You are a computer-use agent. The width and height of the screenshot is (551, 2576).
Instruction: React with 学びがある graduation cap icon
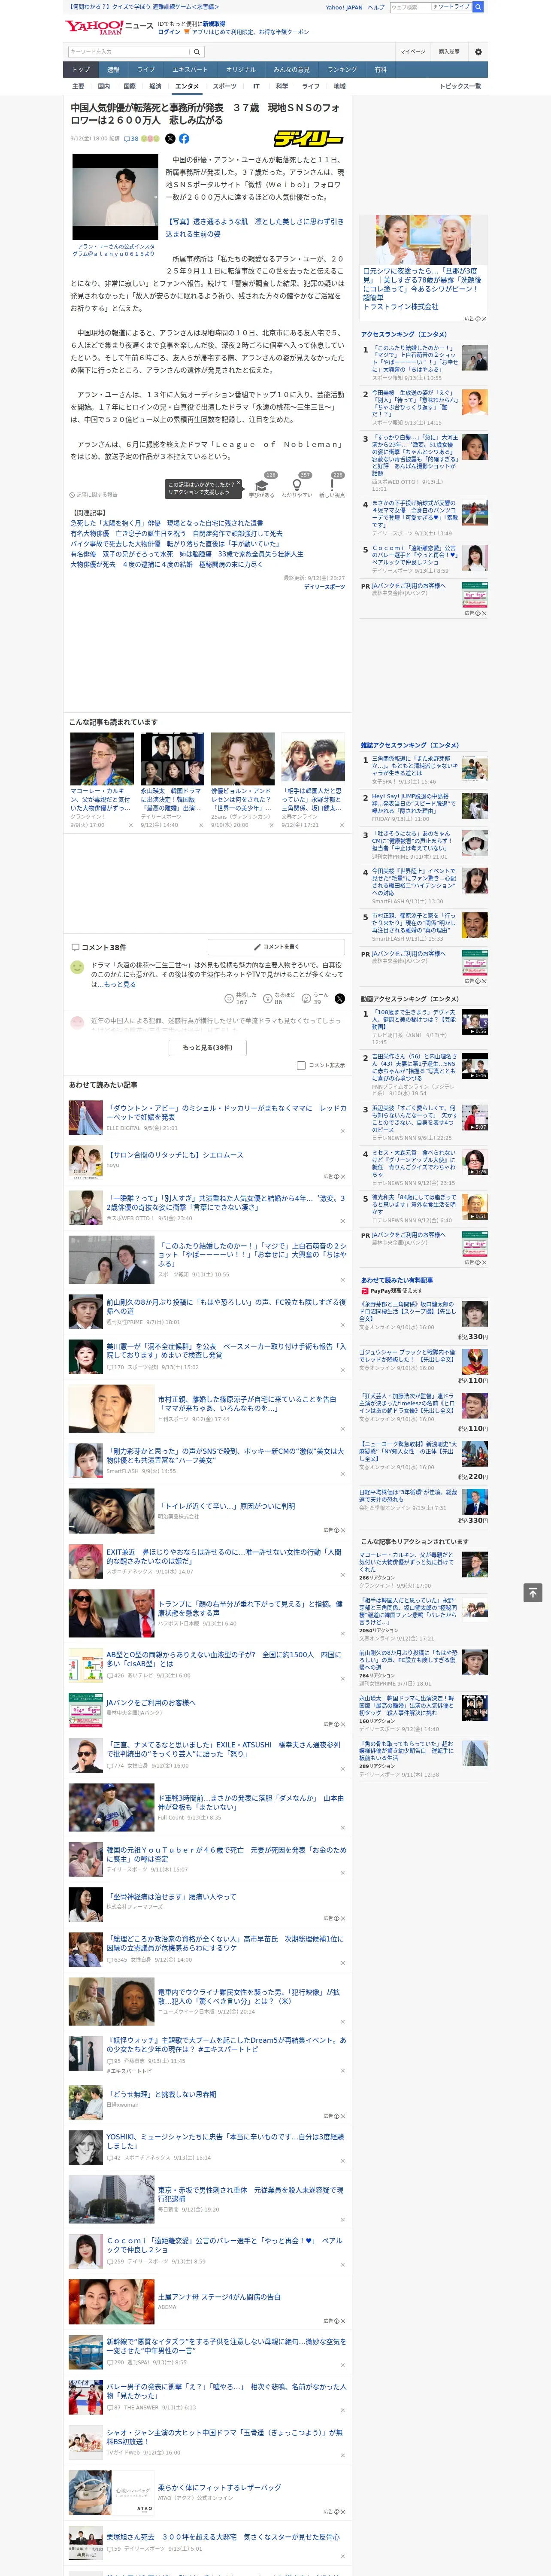262,485
